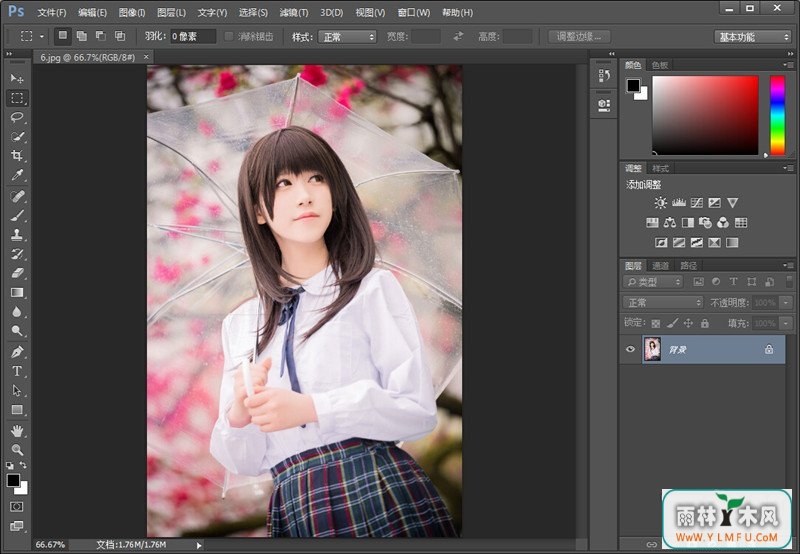Switch to the 路径 paths tab

tap(688, 265)
